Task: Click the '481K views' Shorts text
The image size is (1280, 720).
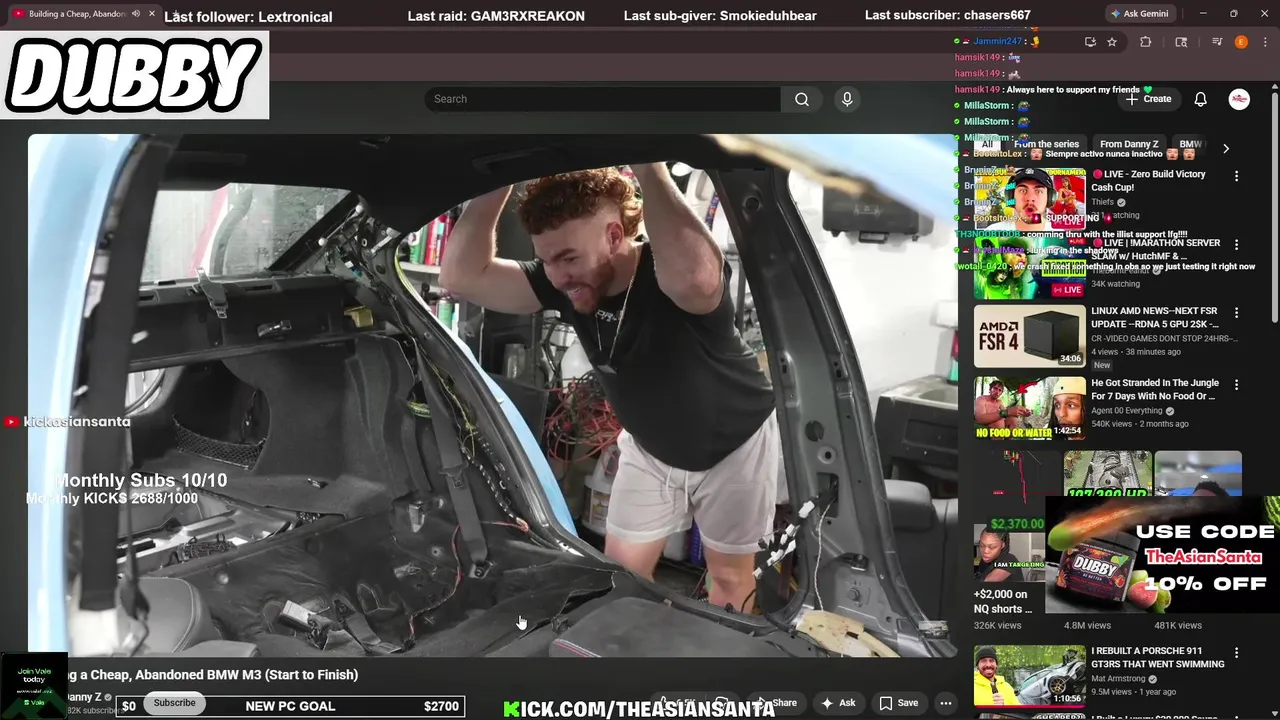Action: (1178, 625)
